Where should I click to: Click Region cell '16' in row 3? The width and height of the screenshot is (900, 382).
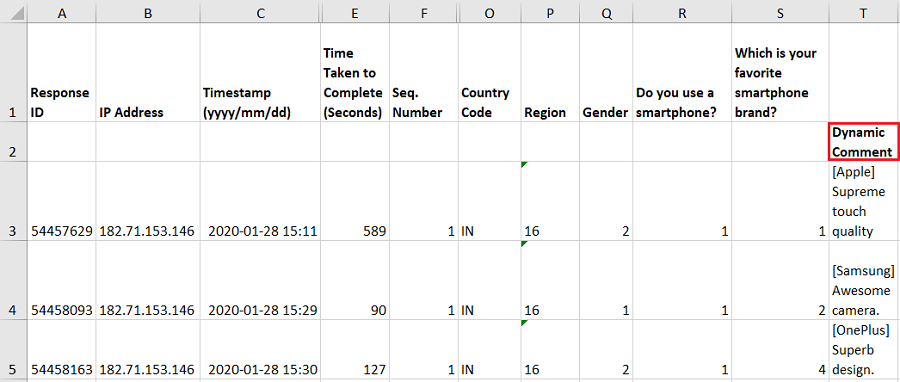click(x=550, y=201)
